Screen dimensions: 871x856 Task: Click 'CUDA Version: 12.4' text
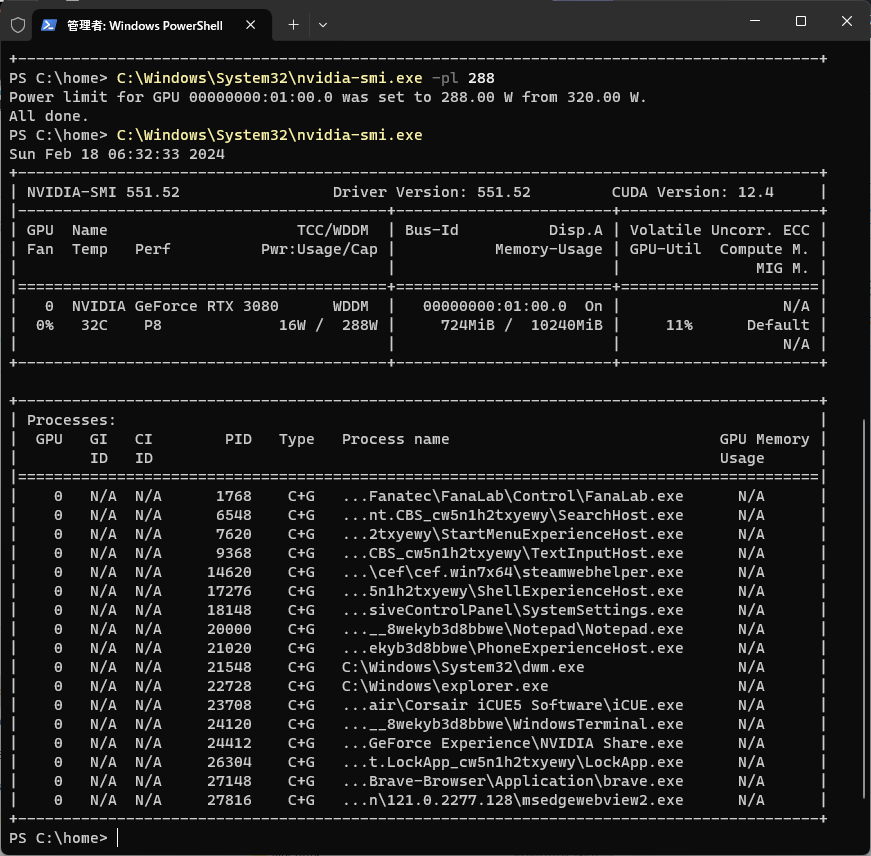[x=693, y=192]
